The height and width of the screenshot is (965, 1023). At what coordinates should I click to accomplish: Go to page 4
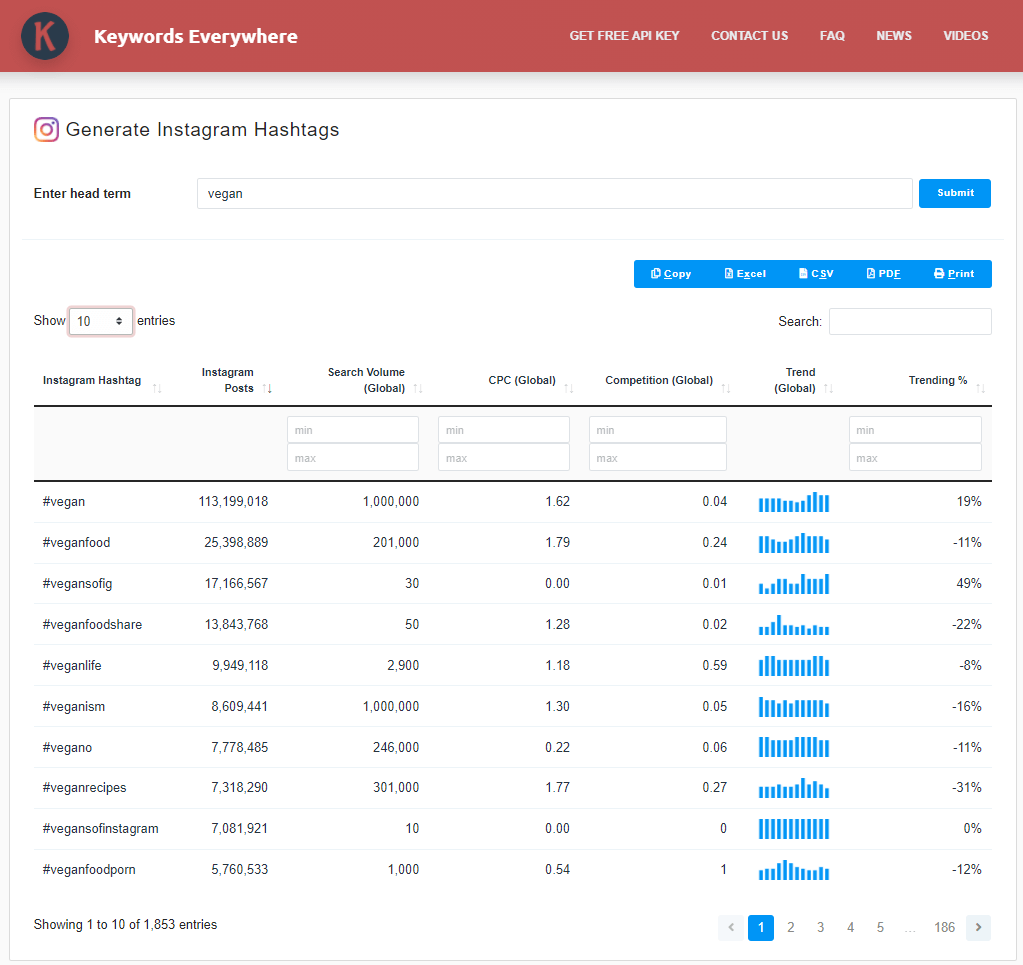(851, 927)
